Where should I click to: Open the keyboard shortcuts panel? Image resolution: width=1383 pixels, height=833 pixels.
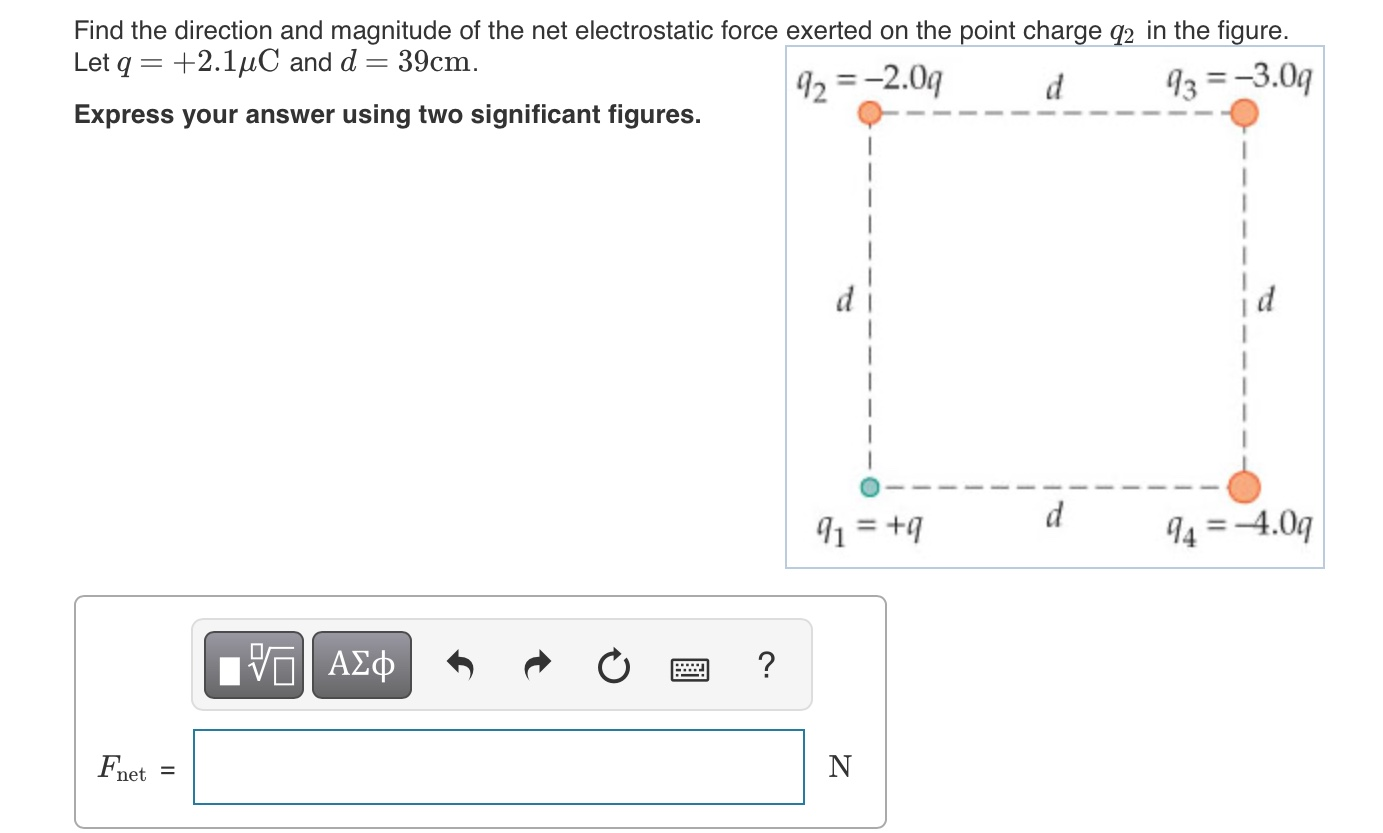point(689,668)
